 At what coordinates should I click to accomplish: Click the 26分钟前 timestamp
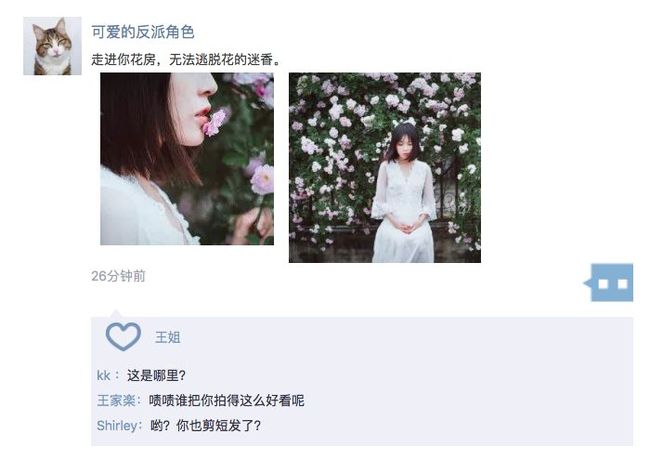pyautogui.click(x=118, y=276)
